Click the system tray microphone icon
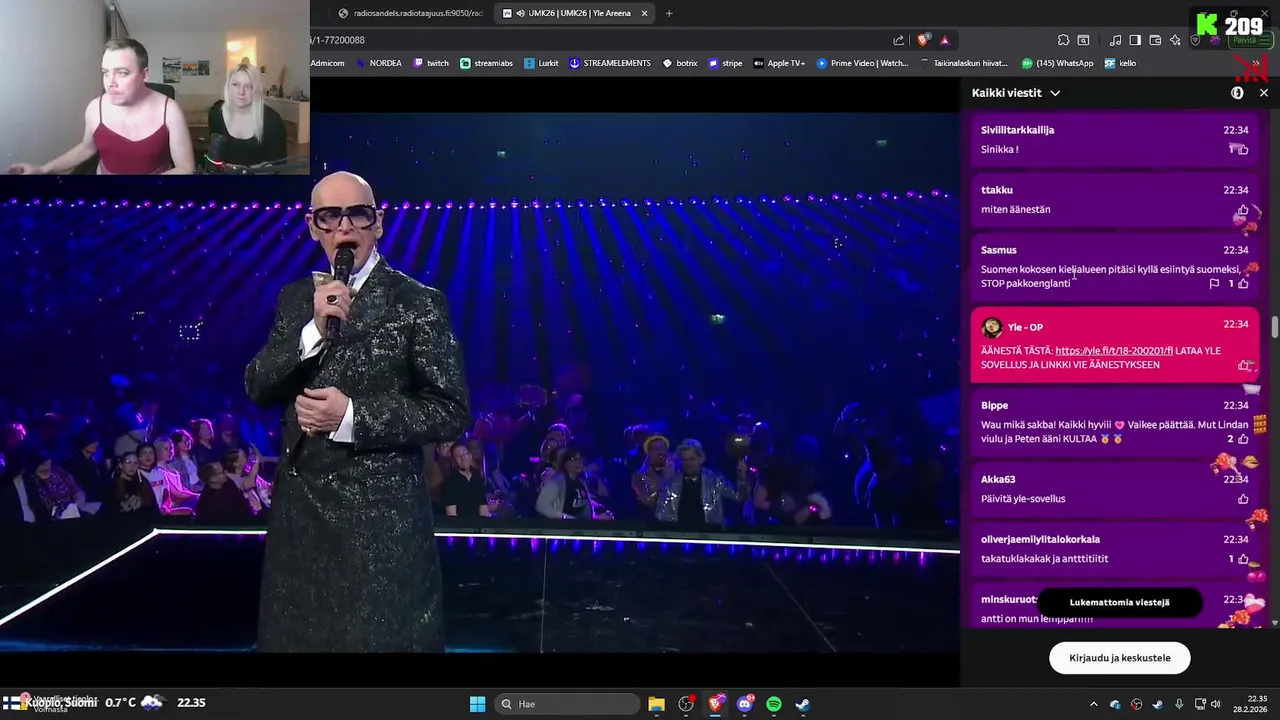 [1179, 704]
